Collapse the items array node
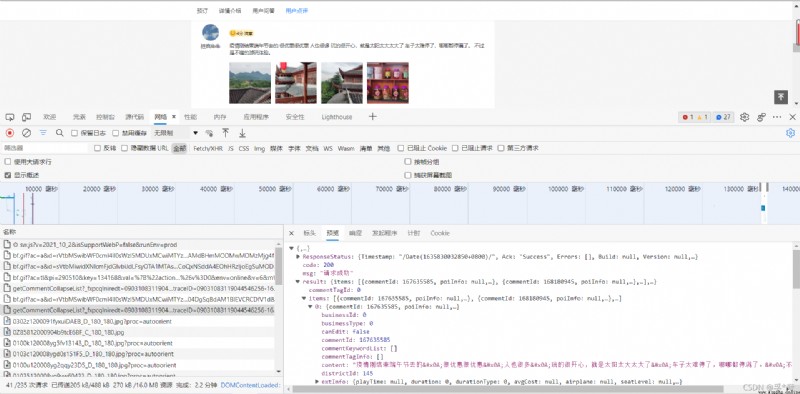The height and width of the screenshot is (394, 800). [x=305, y=299]
